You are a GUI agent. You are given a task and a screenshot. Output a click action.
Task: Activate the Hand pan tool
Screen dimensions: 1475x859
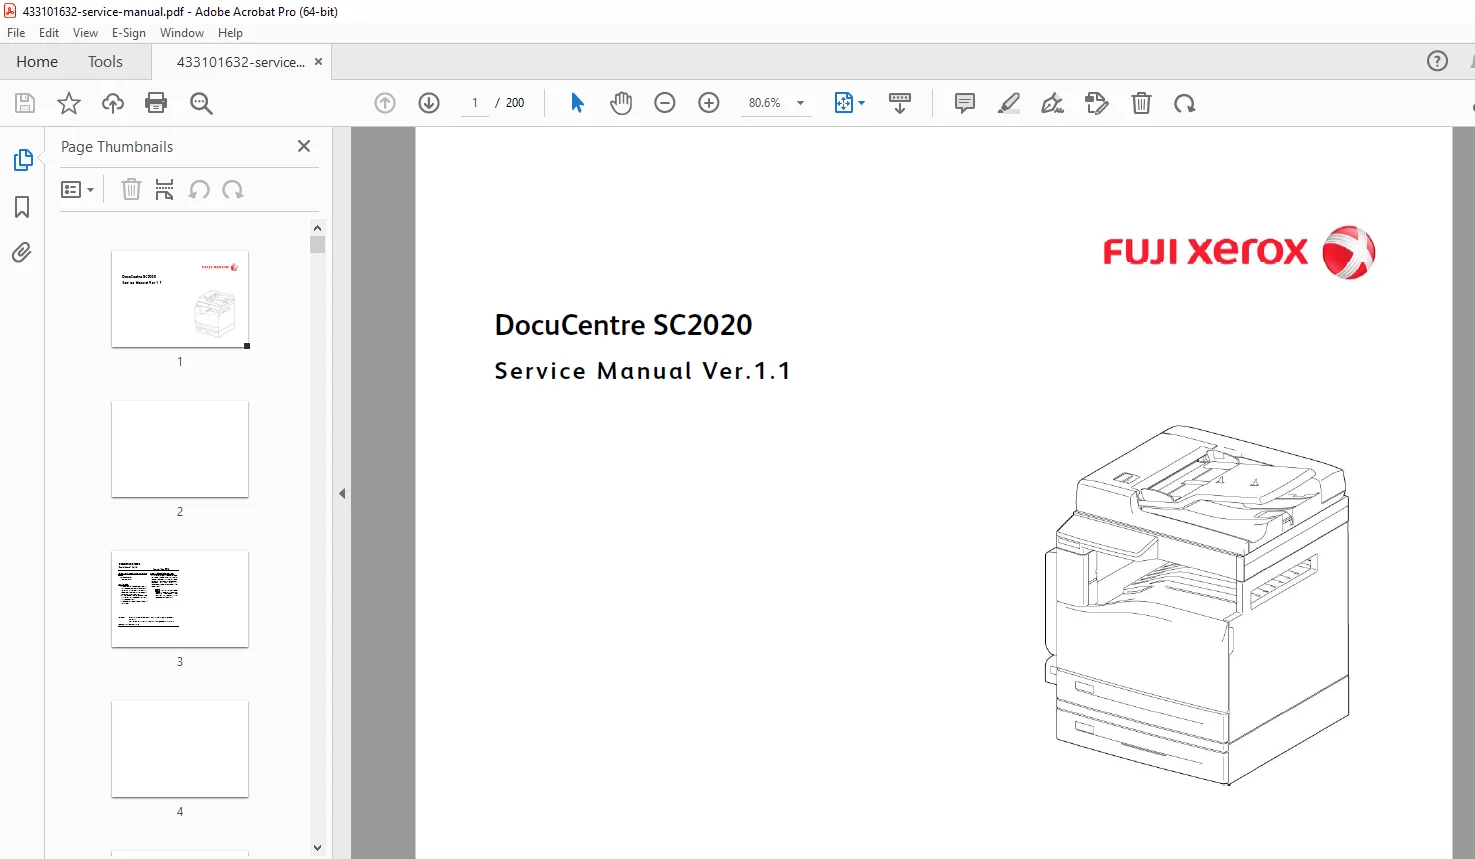click(621, 103)
